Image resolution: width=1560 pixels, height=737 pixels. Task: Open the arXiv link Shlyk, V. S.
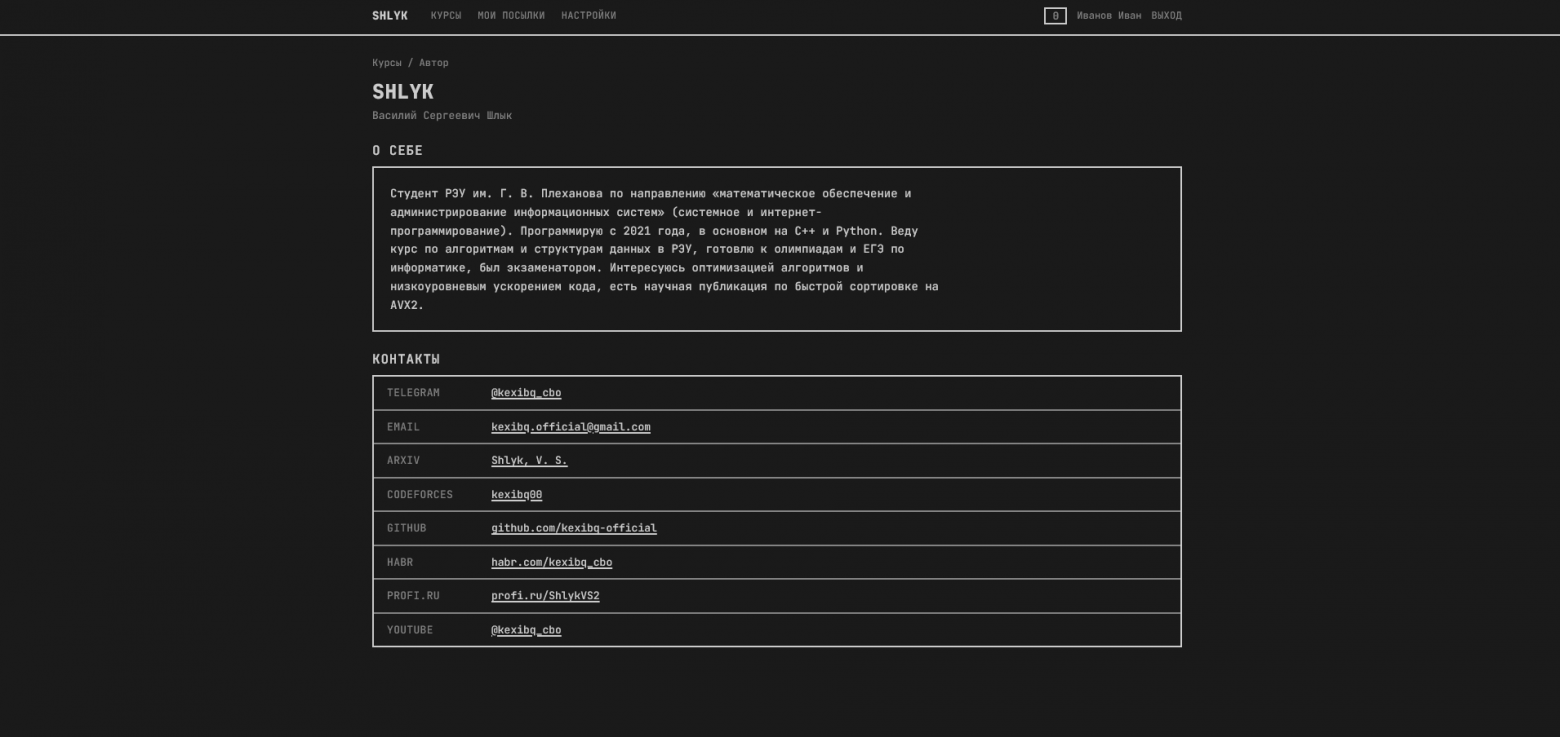click(529, 461)
